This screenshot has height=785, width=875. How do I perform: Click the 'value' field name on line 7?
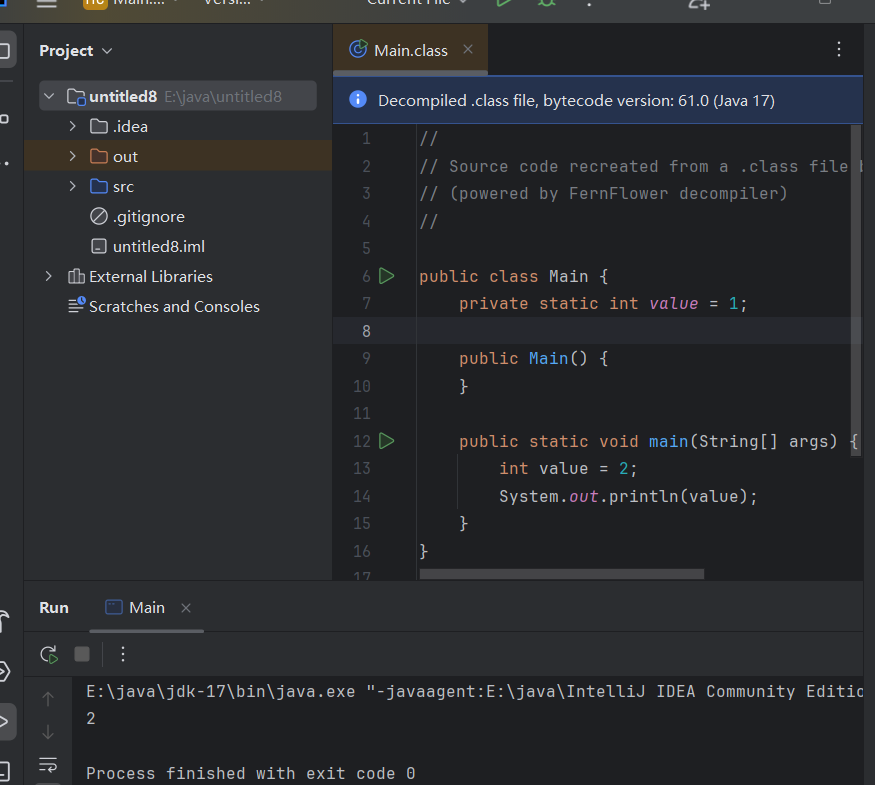(674, 304)
